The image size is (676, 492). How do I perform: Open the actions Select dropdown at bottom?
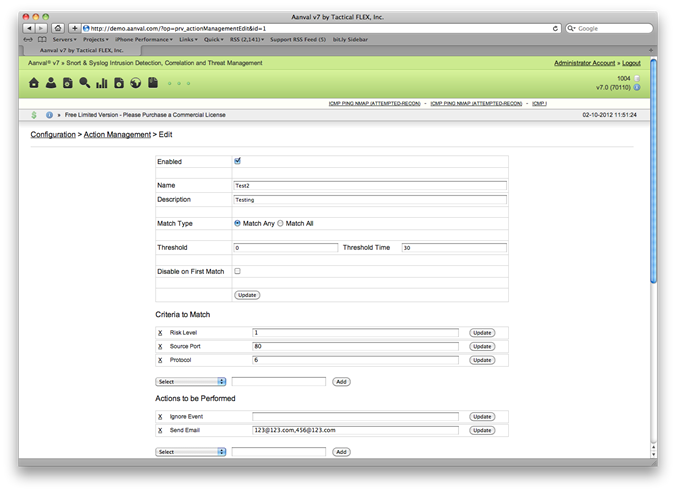191,452
